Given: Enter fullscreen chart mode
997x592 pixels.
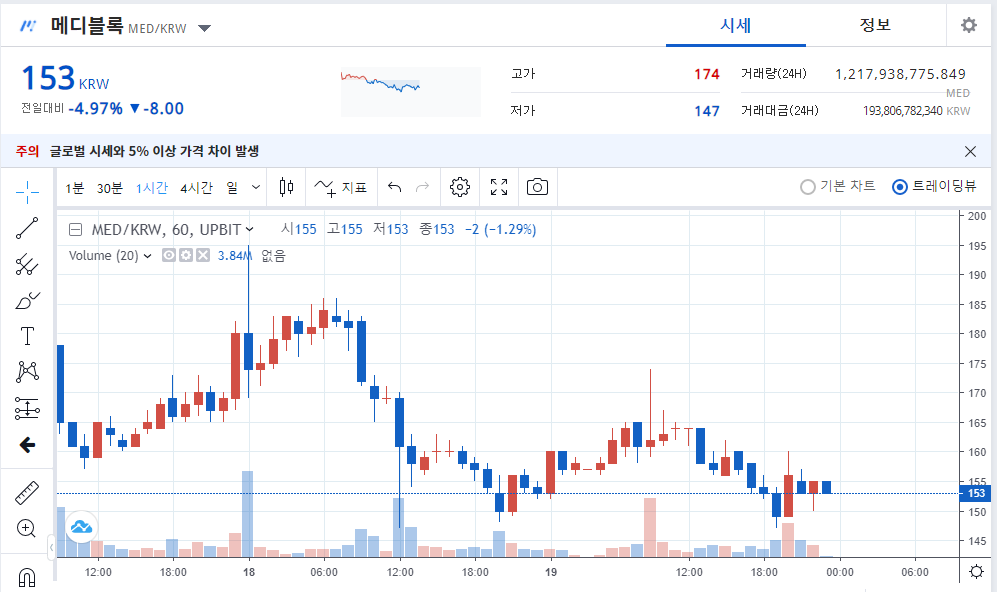Looking at the screenshot, I should point(499,187).
